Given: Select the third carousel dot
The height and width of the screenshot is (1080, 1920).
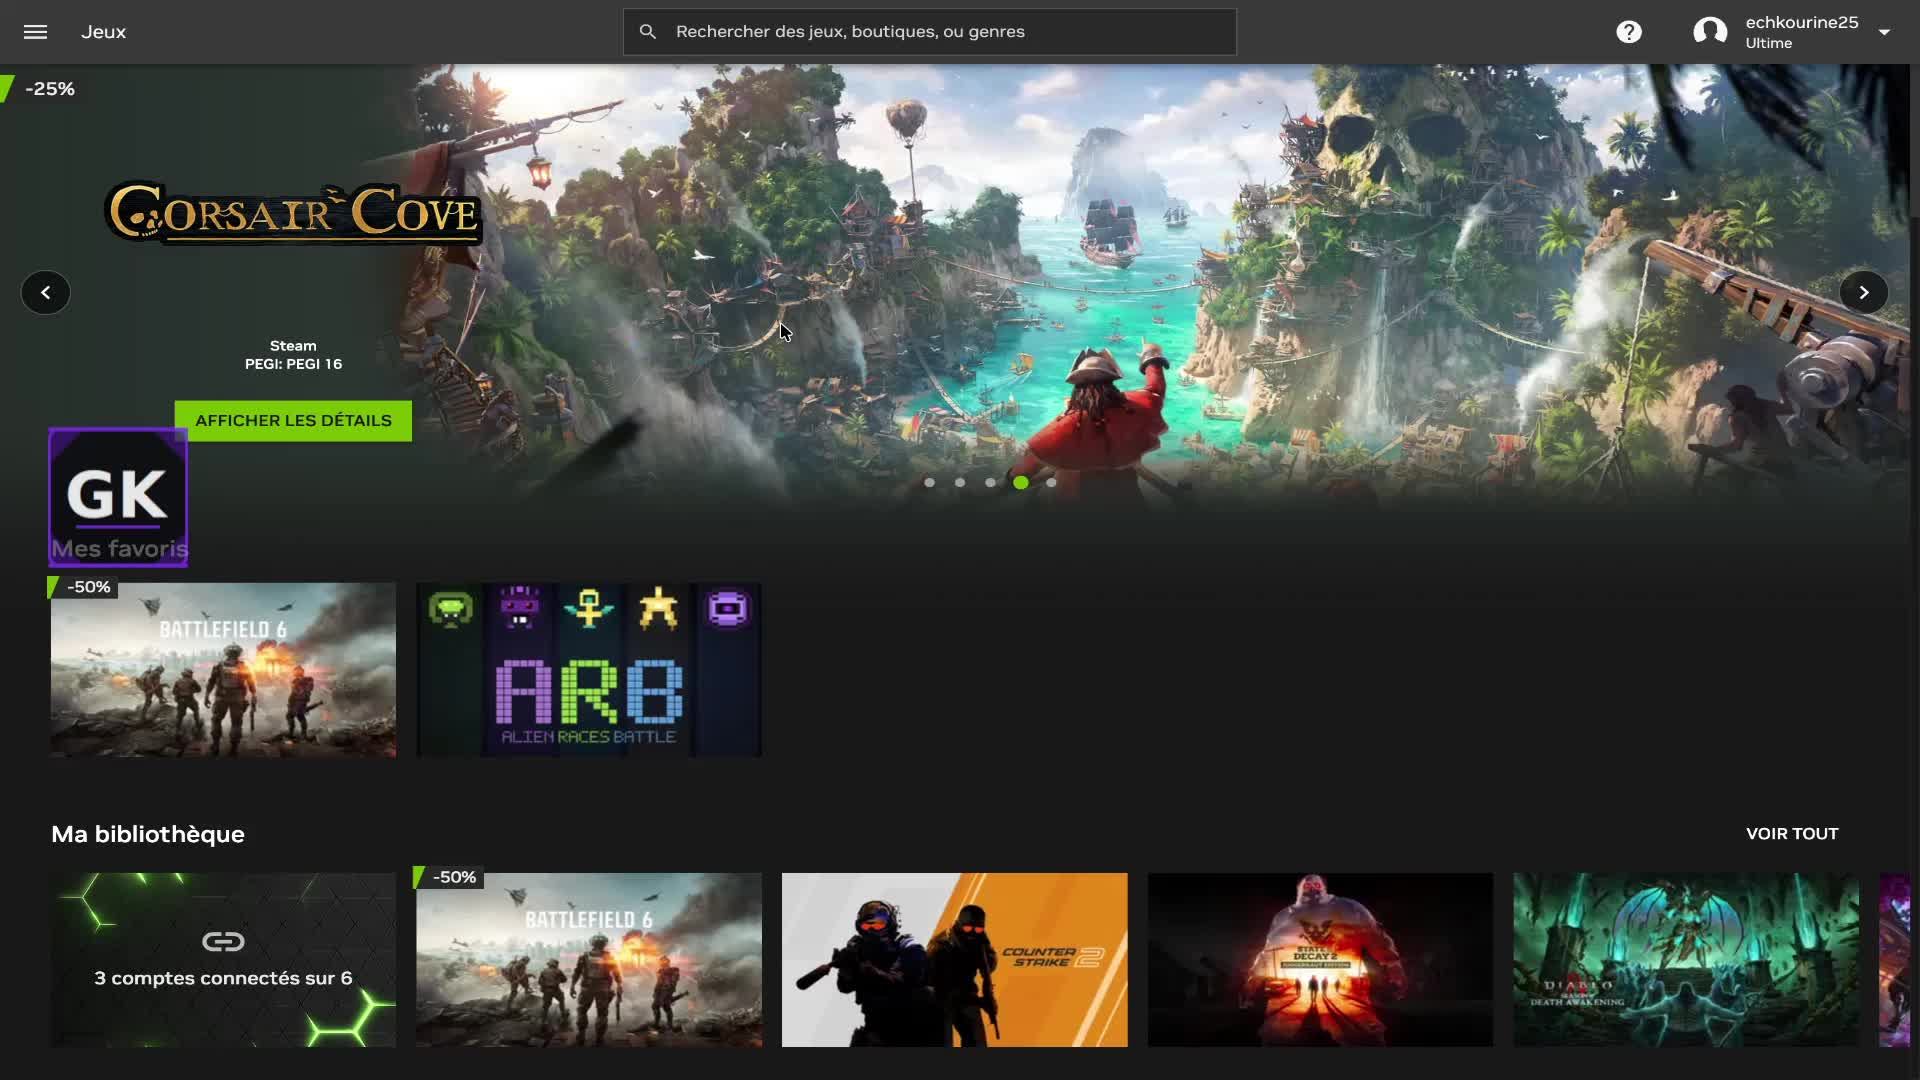Looking at the screenshot, I should pyautogui.click(x=990, y=483).
